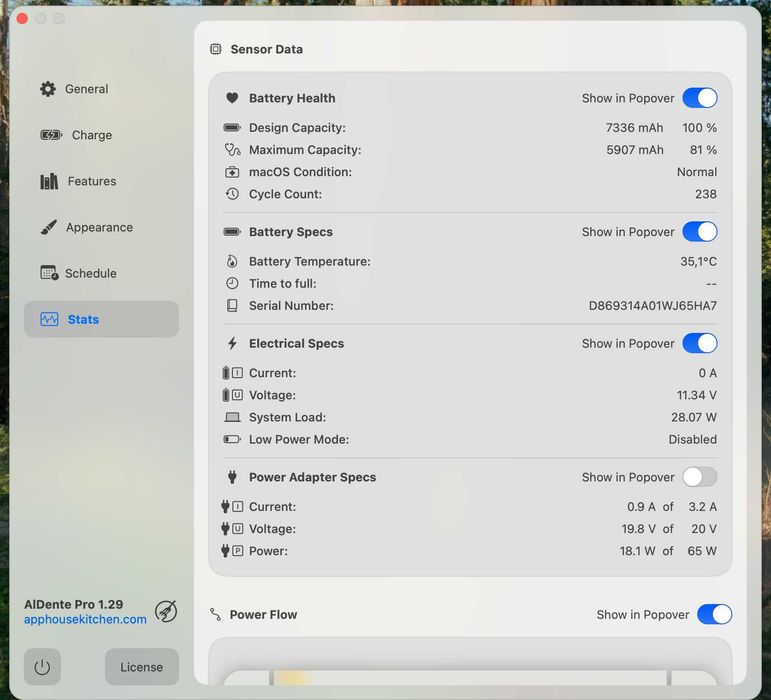
Task: Select the Stats sidebar item
Action: pos(101,320)
